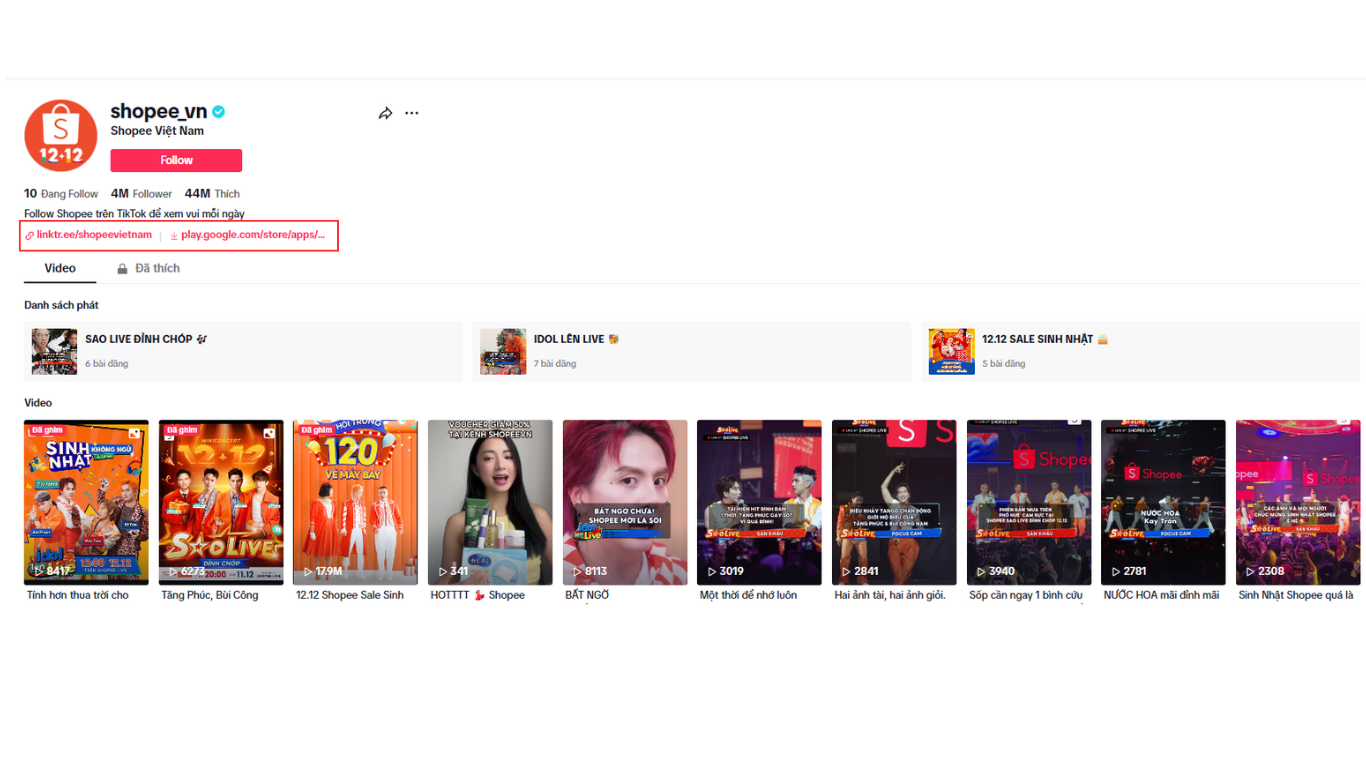Follow the shopee_vn account

176,160
